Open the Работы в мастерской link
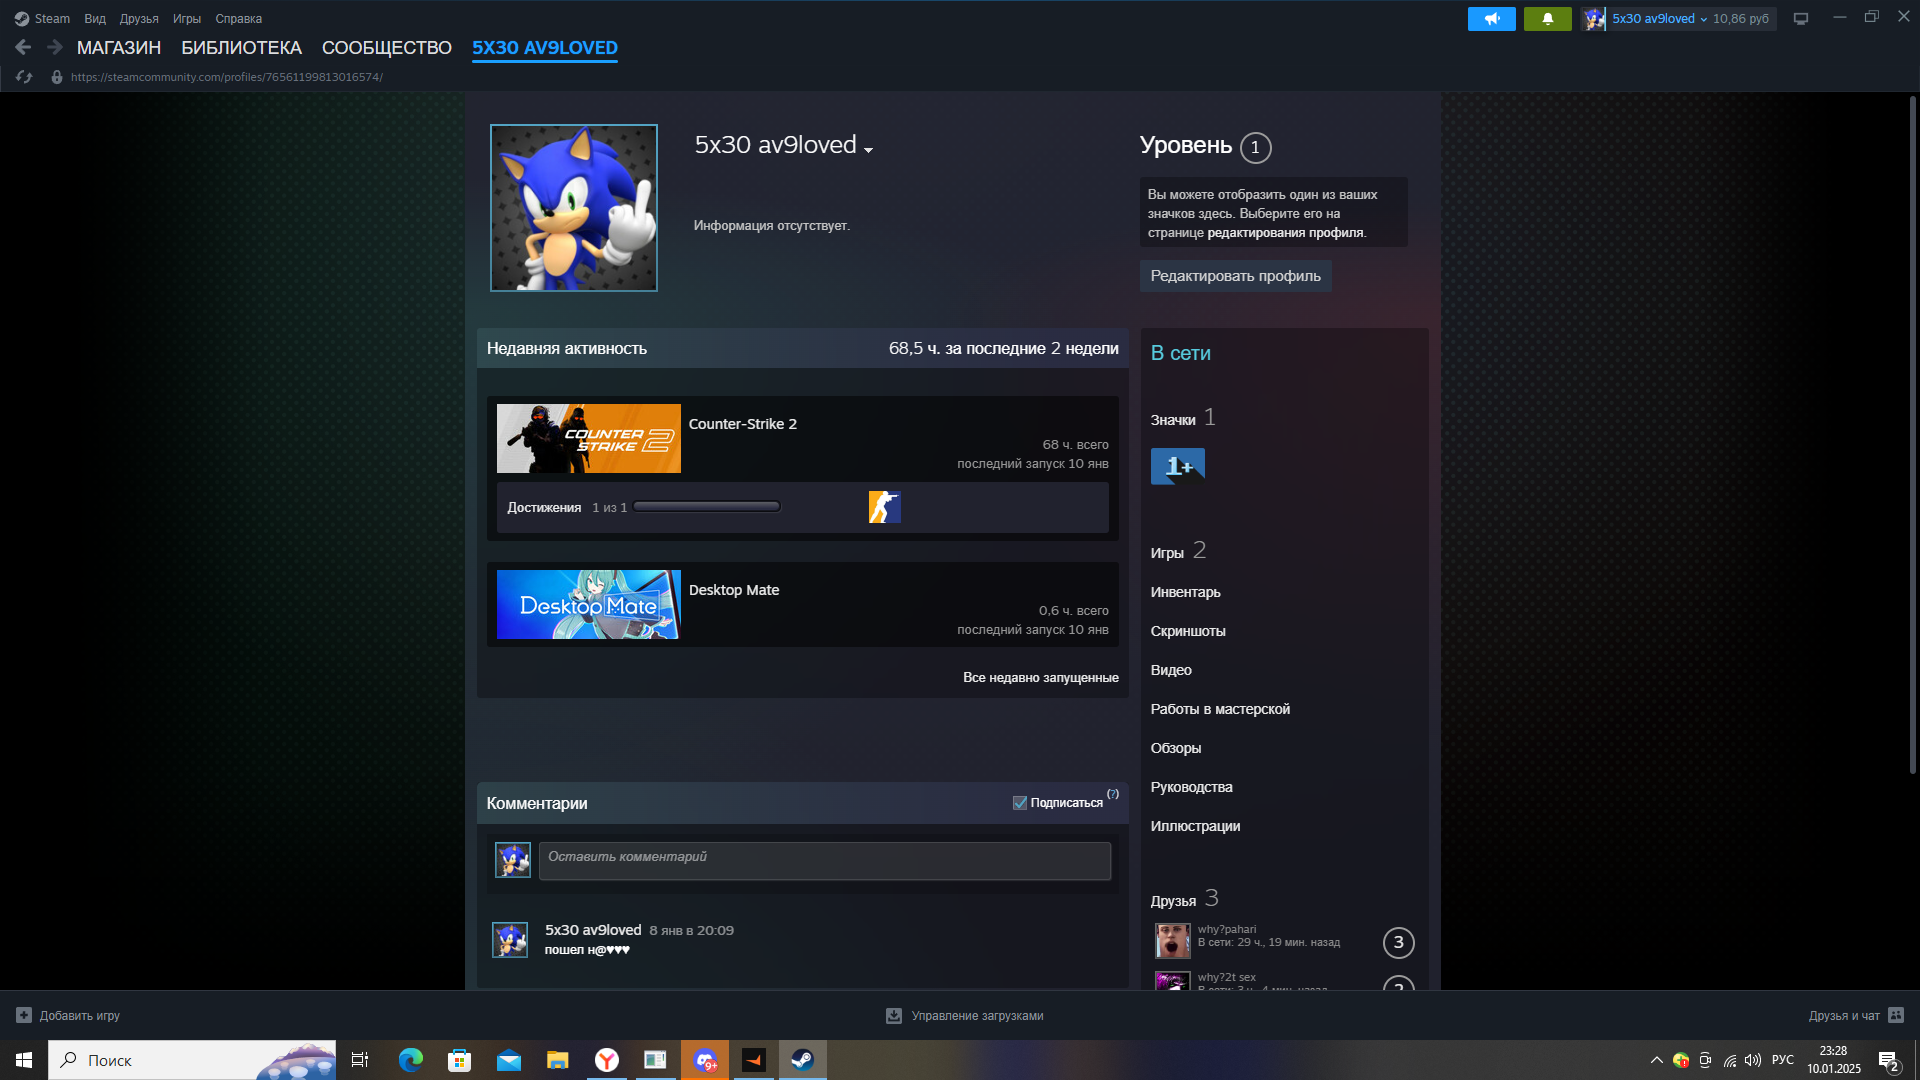The height and width of the screenshot is (1080, 1920). pyautogui.click(x=1220, y=709)
